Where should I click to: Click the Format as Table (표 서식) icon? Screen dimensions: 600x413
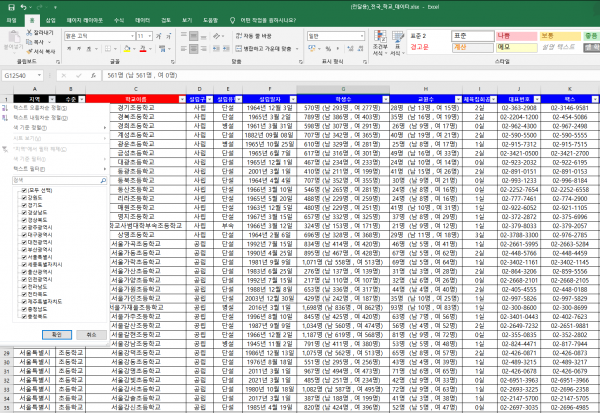[x=399, y=38]
